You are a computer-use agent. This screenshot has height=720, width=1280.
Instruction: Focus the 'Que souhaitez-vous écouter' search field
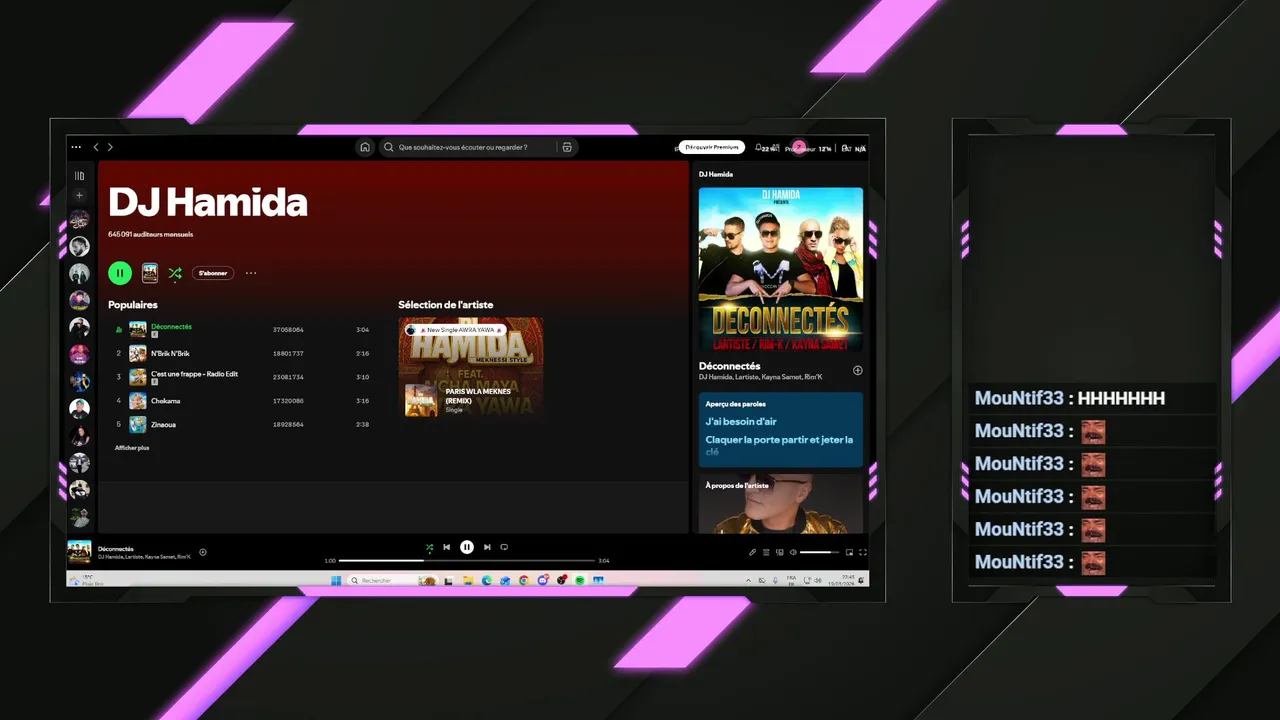point(466,147)
